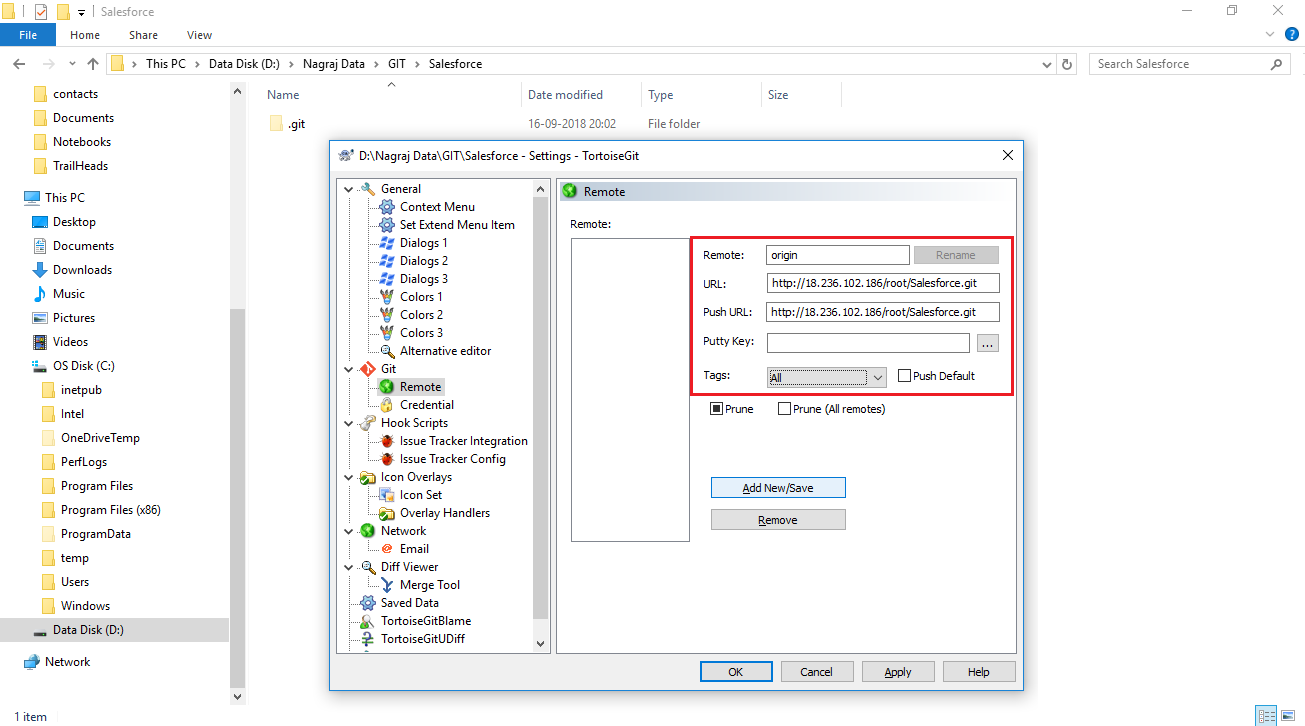The height and width of the screenshot is (726, 1305).
Task: Click the Email at-sign icon
Action: 387,549
